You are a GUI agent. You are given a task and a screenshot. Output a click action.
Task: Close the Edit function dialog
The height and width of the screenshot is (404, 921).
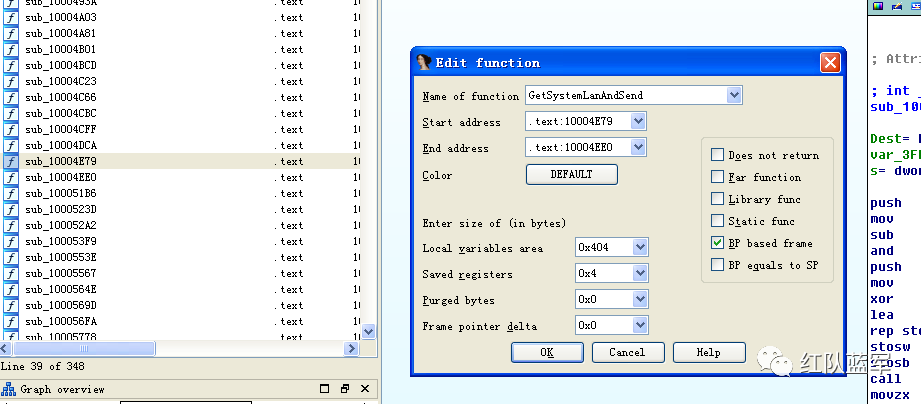pos(830,62)
